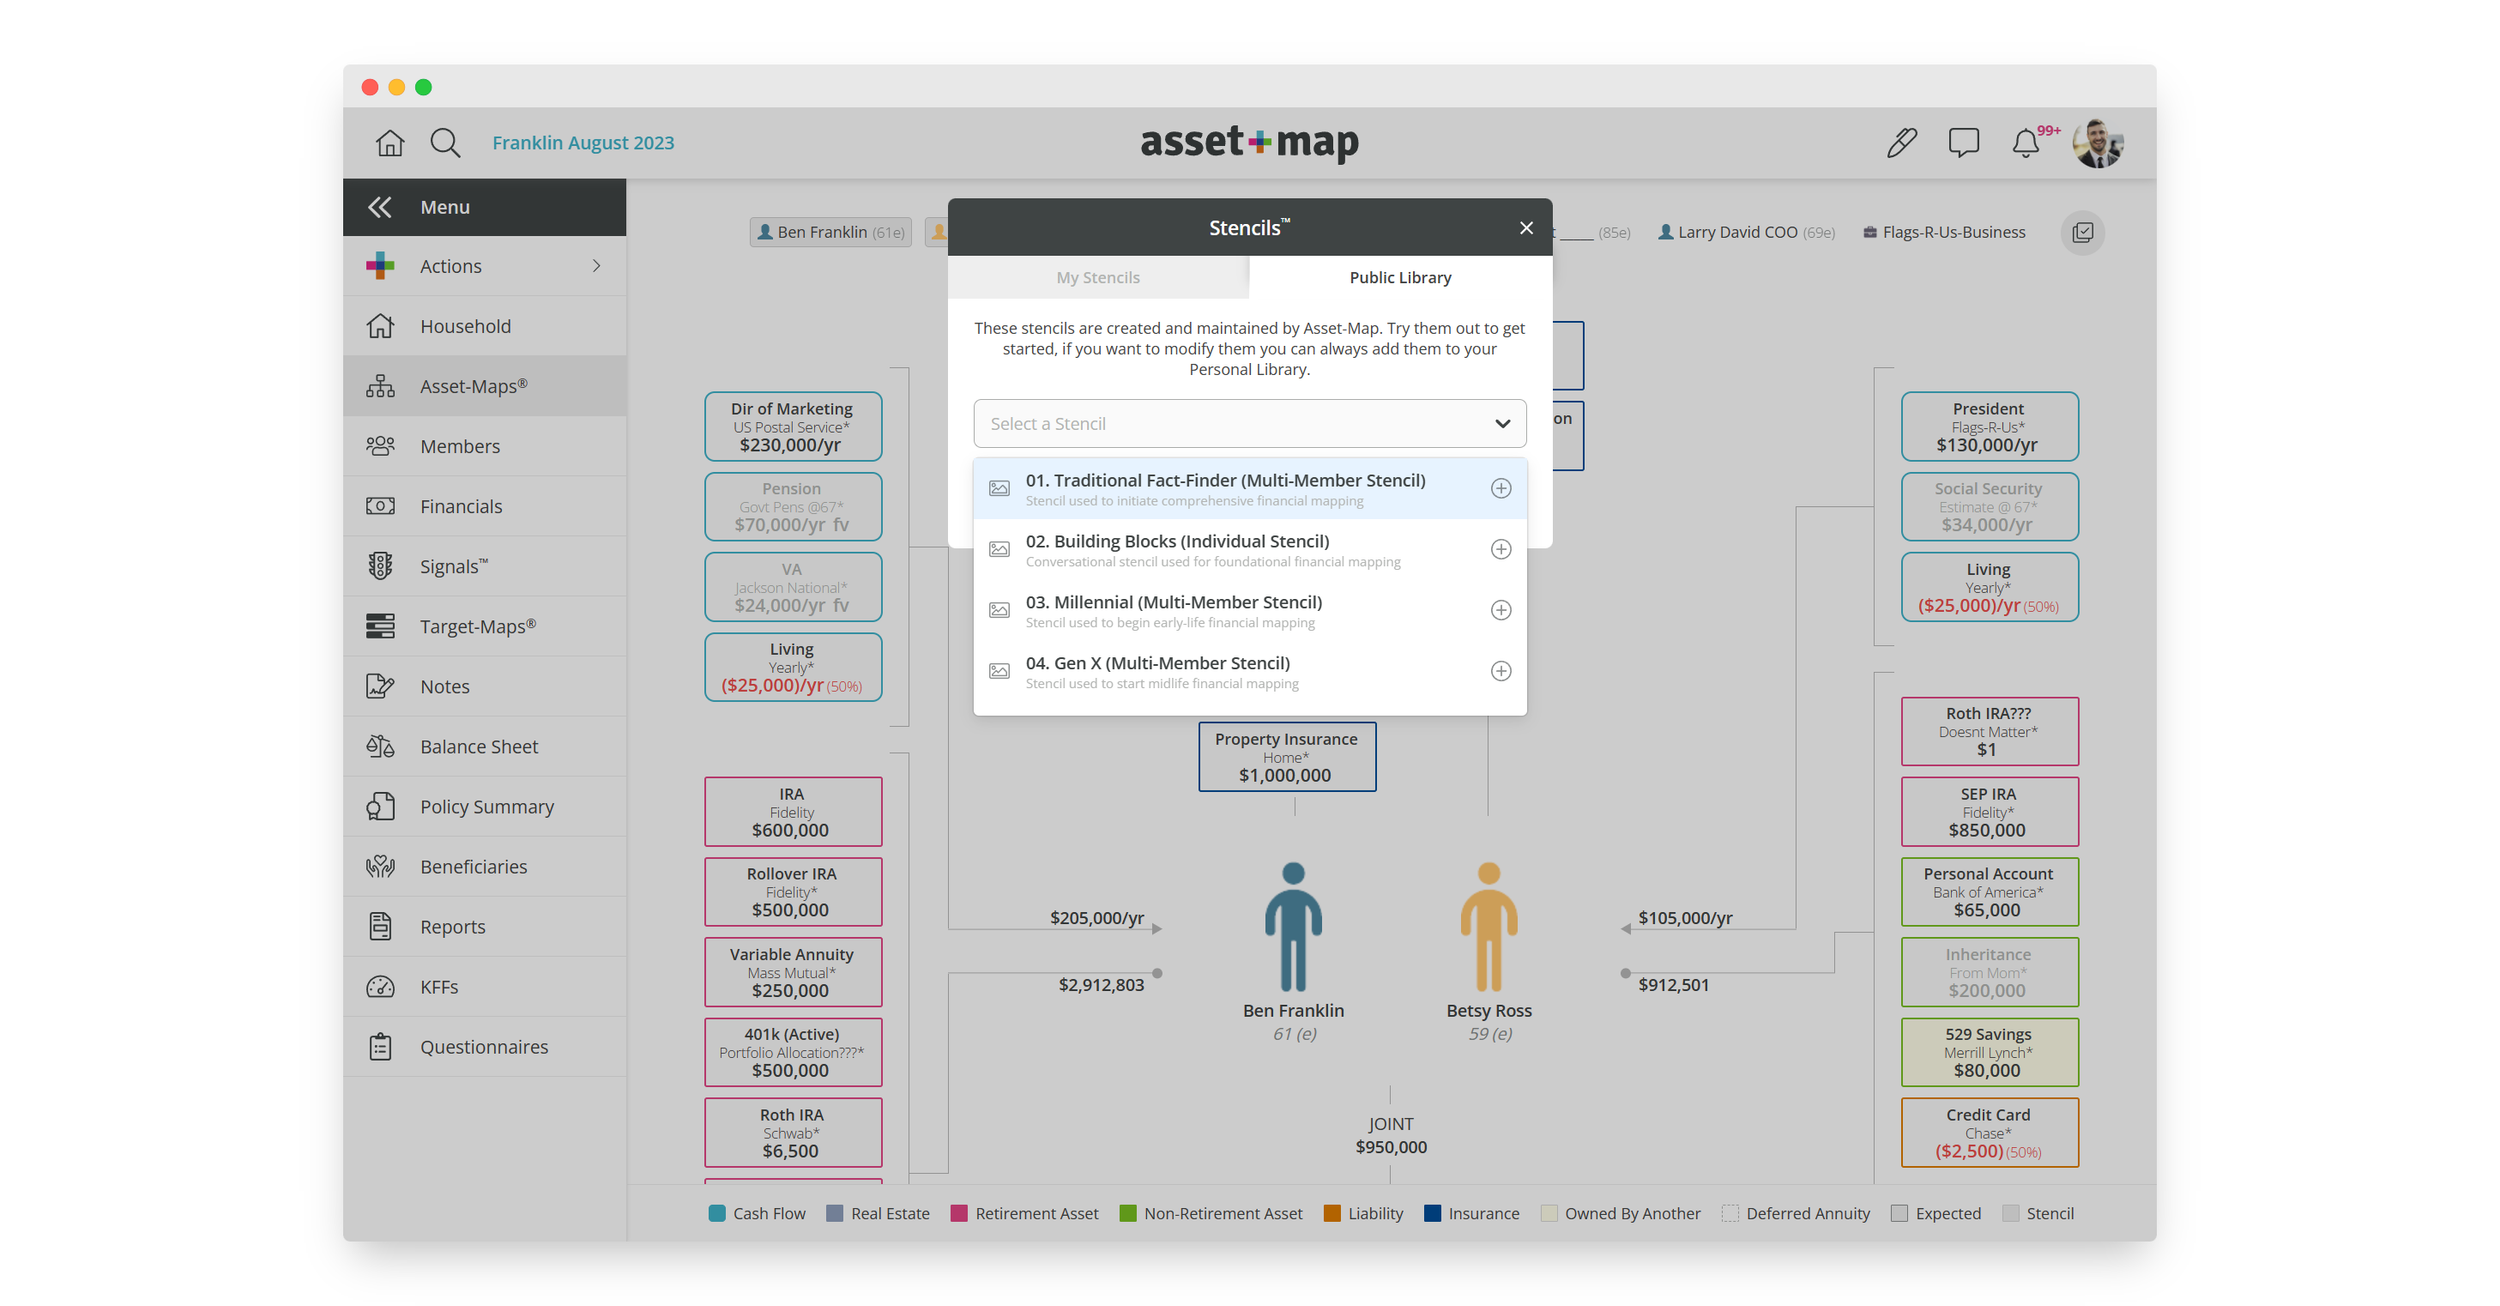This screenshot has height=1306, width=2500.
Task: Select the 529 Savings Merrill Lynch card
Action: tap(1989, 1052)
